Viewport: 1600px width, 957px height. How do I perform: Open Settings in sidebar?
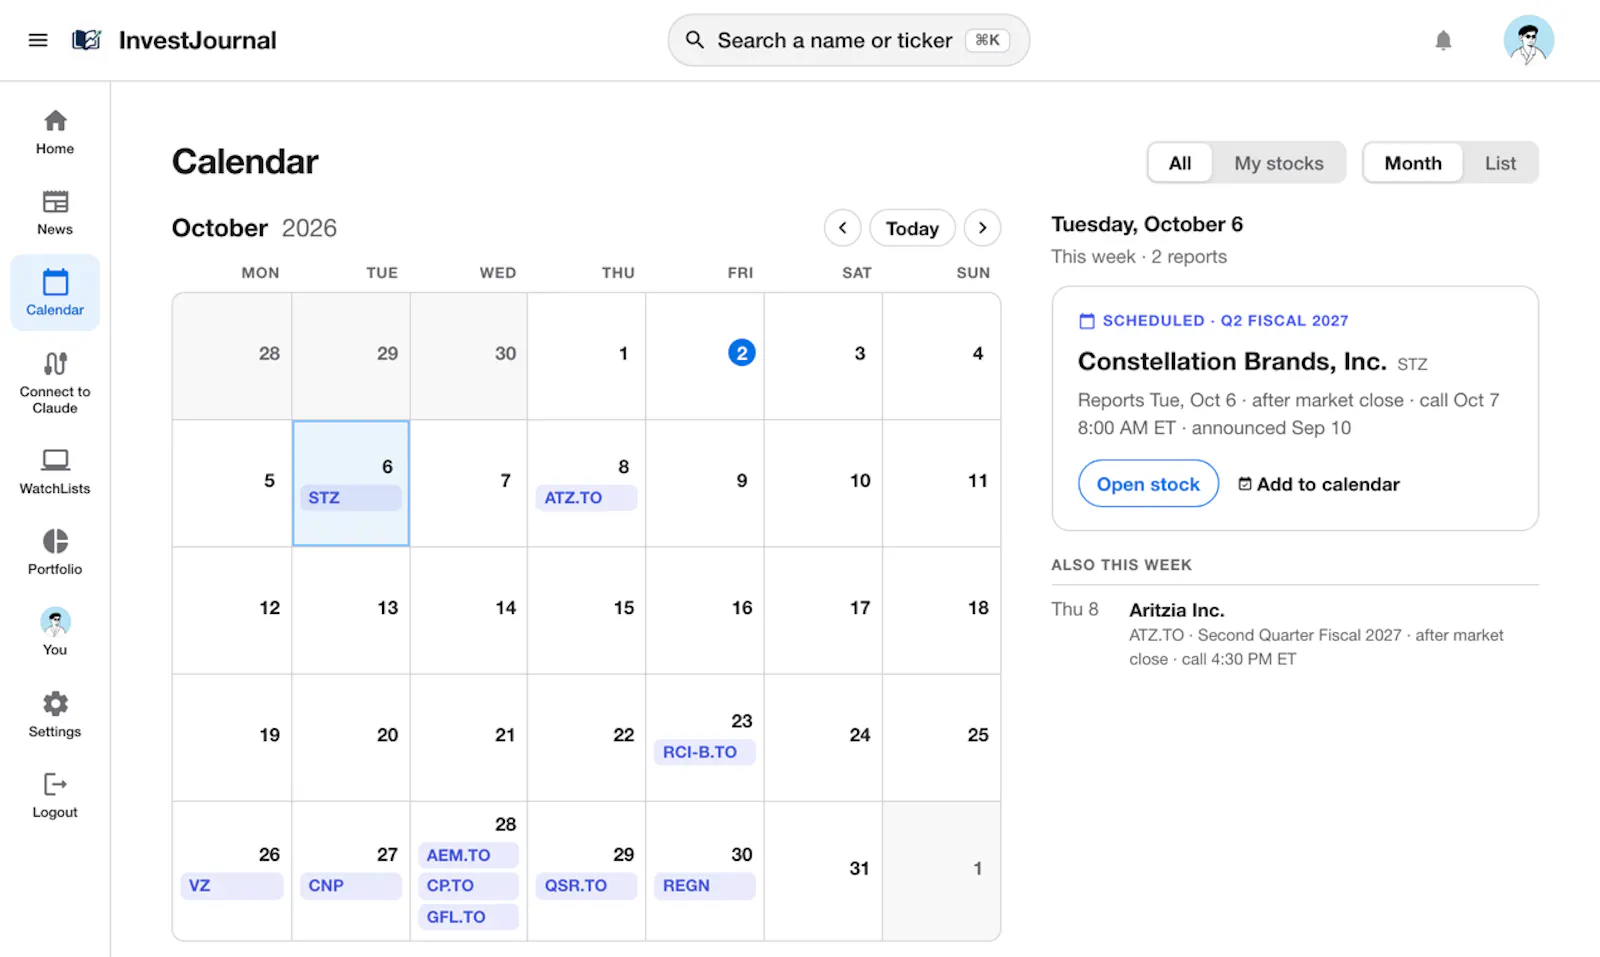[x=55, y=715]
